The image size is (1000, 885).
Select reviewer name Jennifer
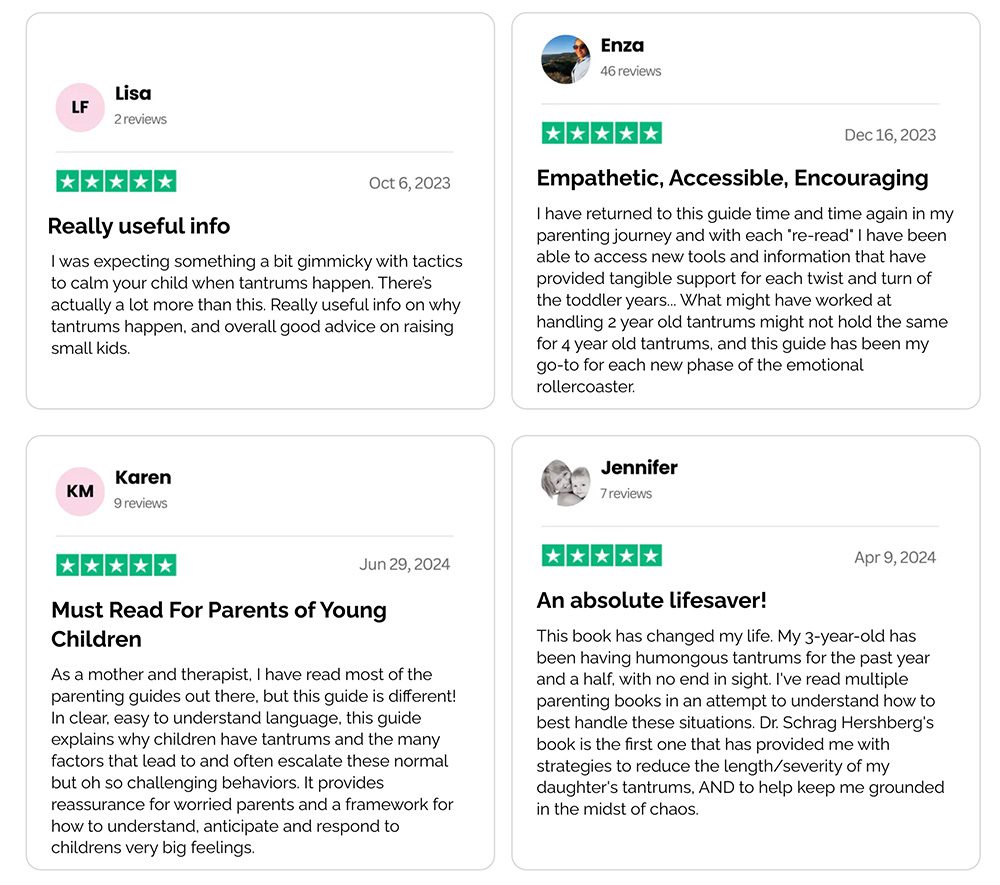(639, 468)
